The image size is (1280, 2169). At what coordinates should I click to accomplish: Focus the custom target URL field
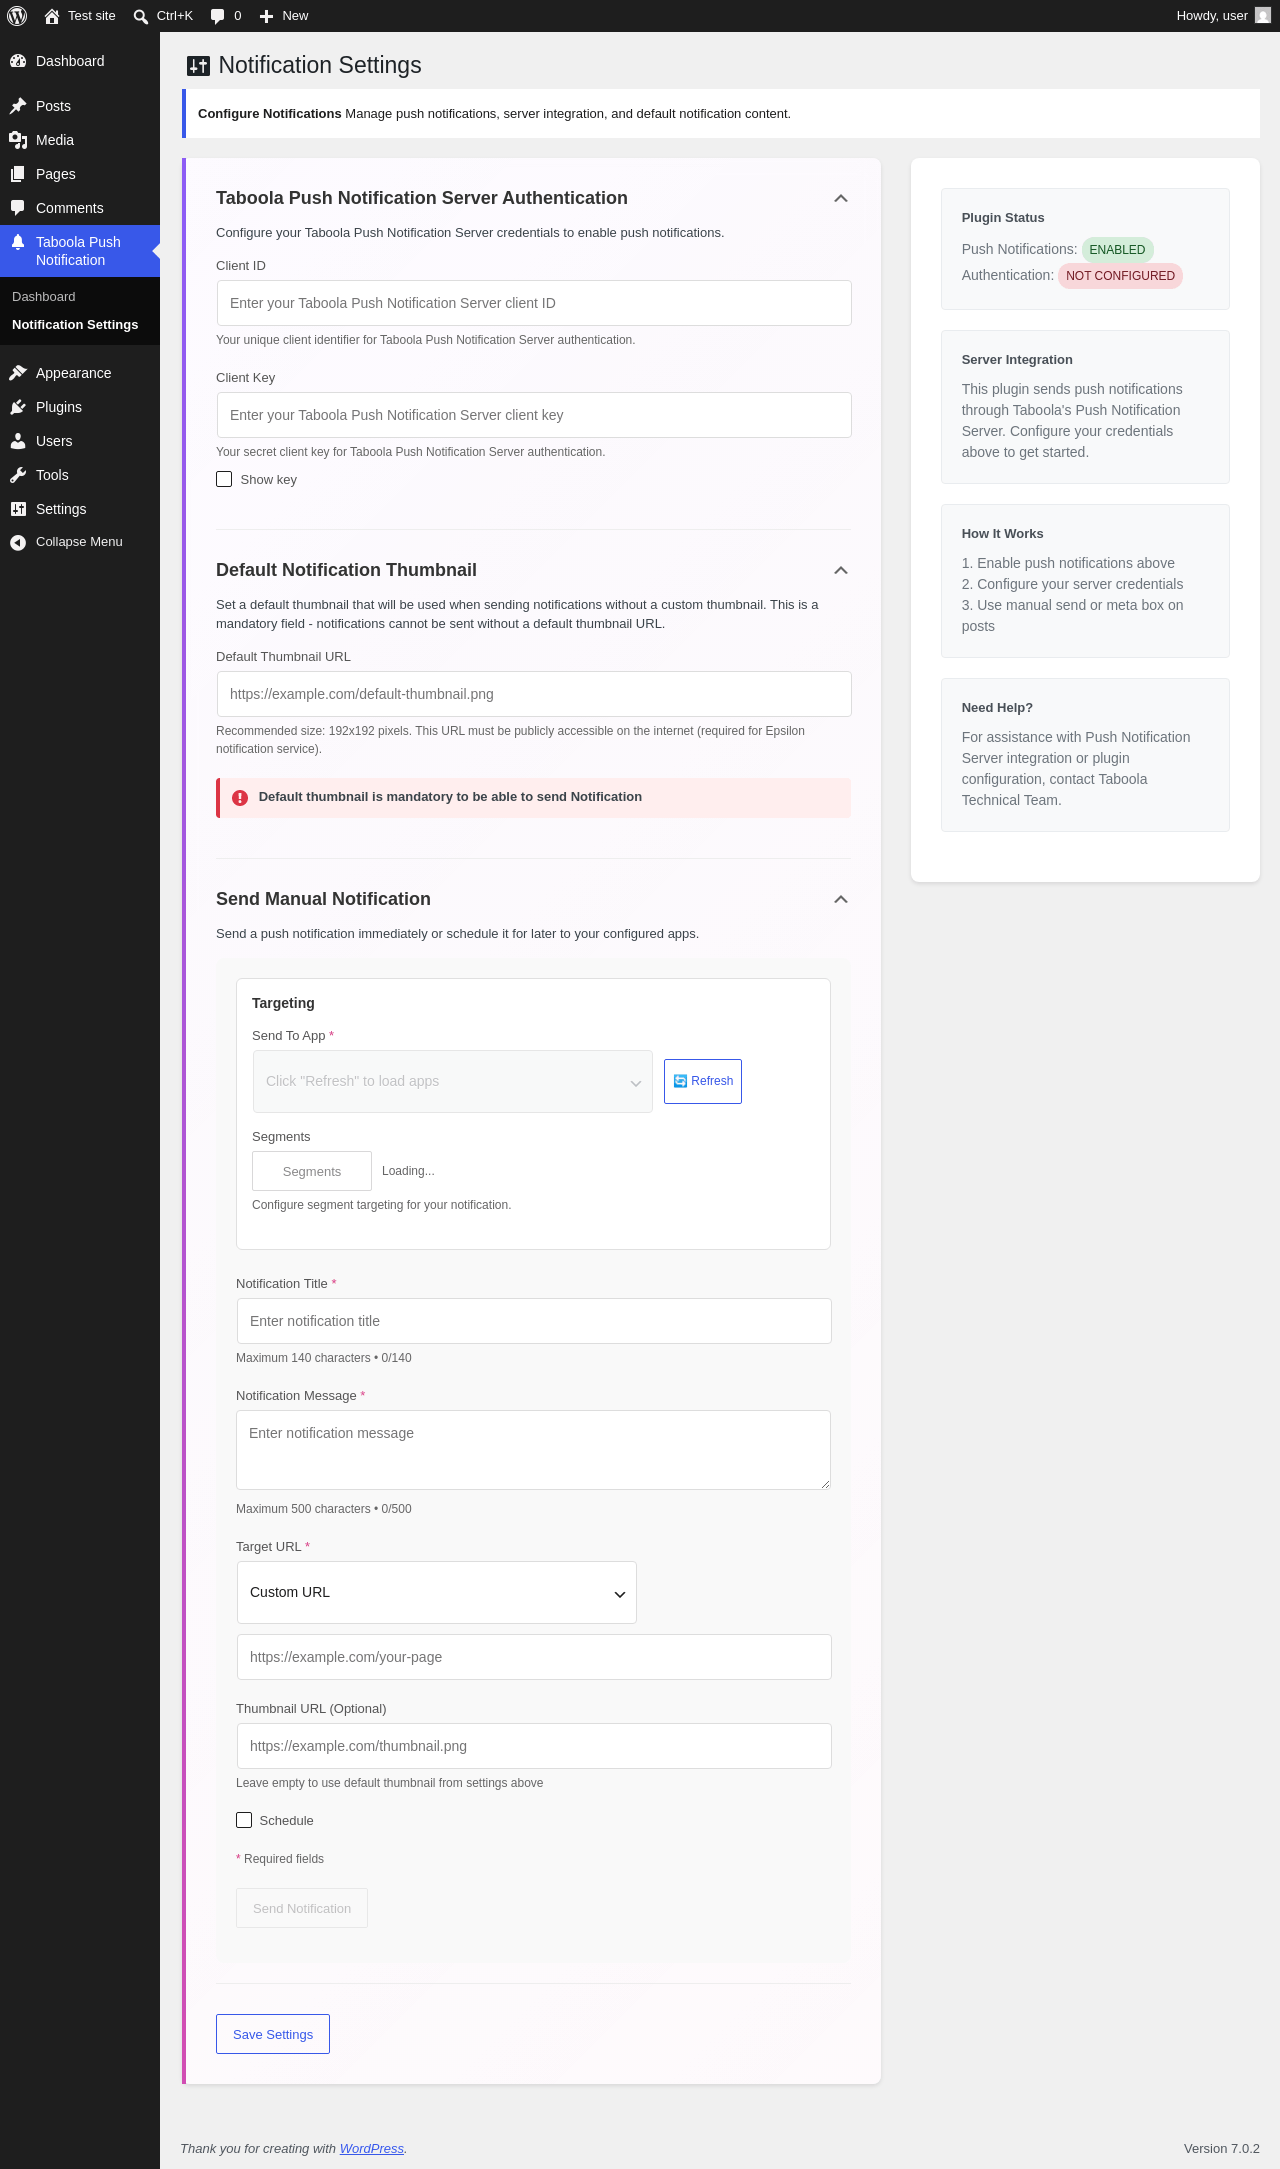[x=534, y=1657]
